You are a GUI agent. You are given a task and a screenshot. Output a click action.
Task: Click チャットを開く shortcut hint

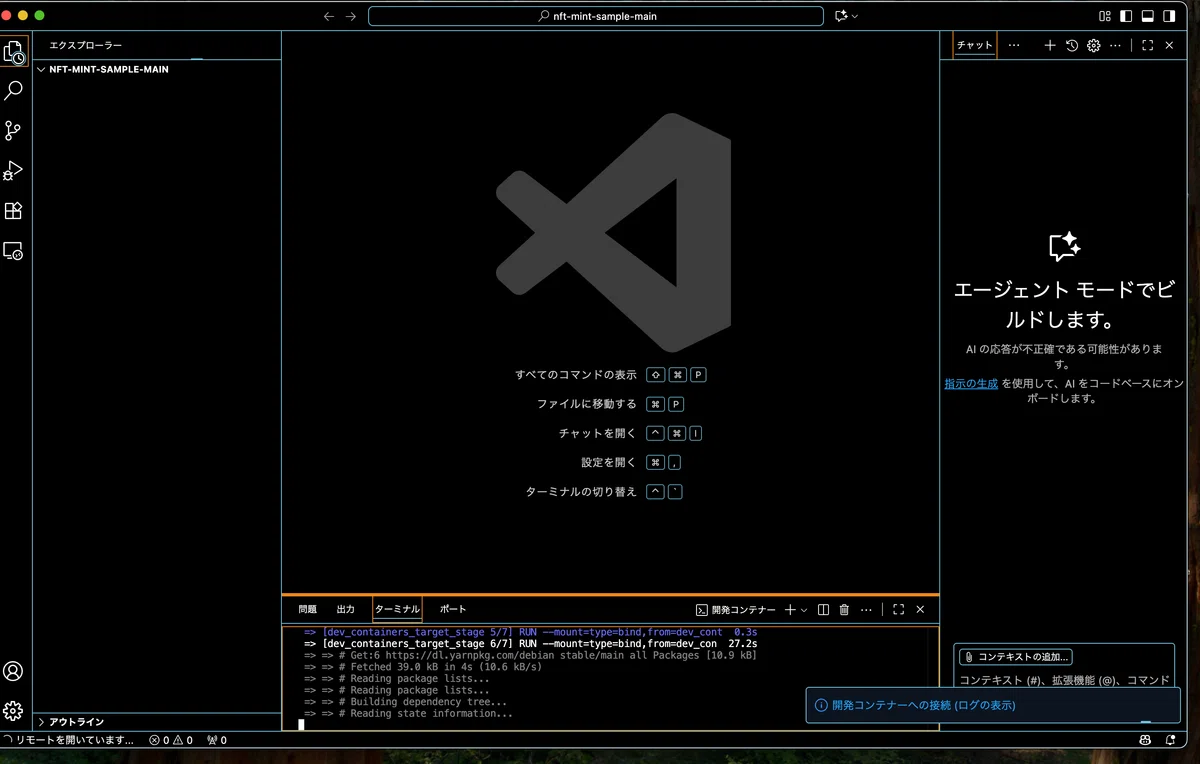[x=598, y=433]
